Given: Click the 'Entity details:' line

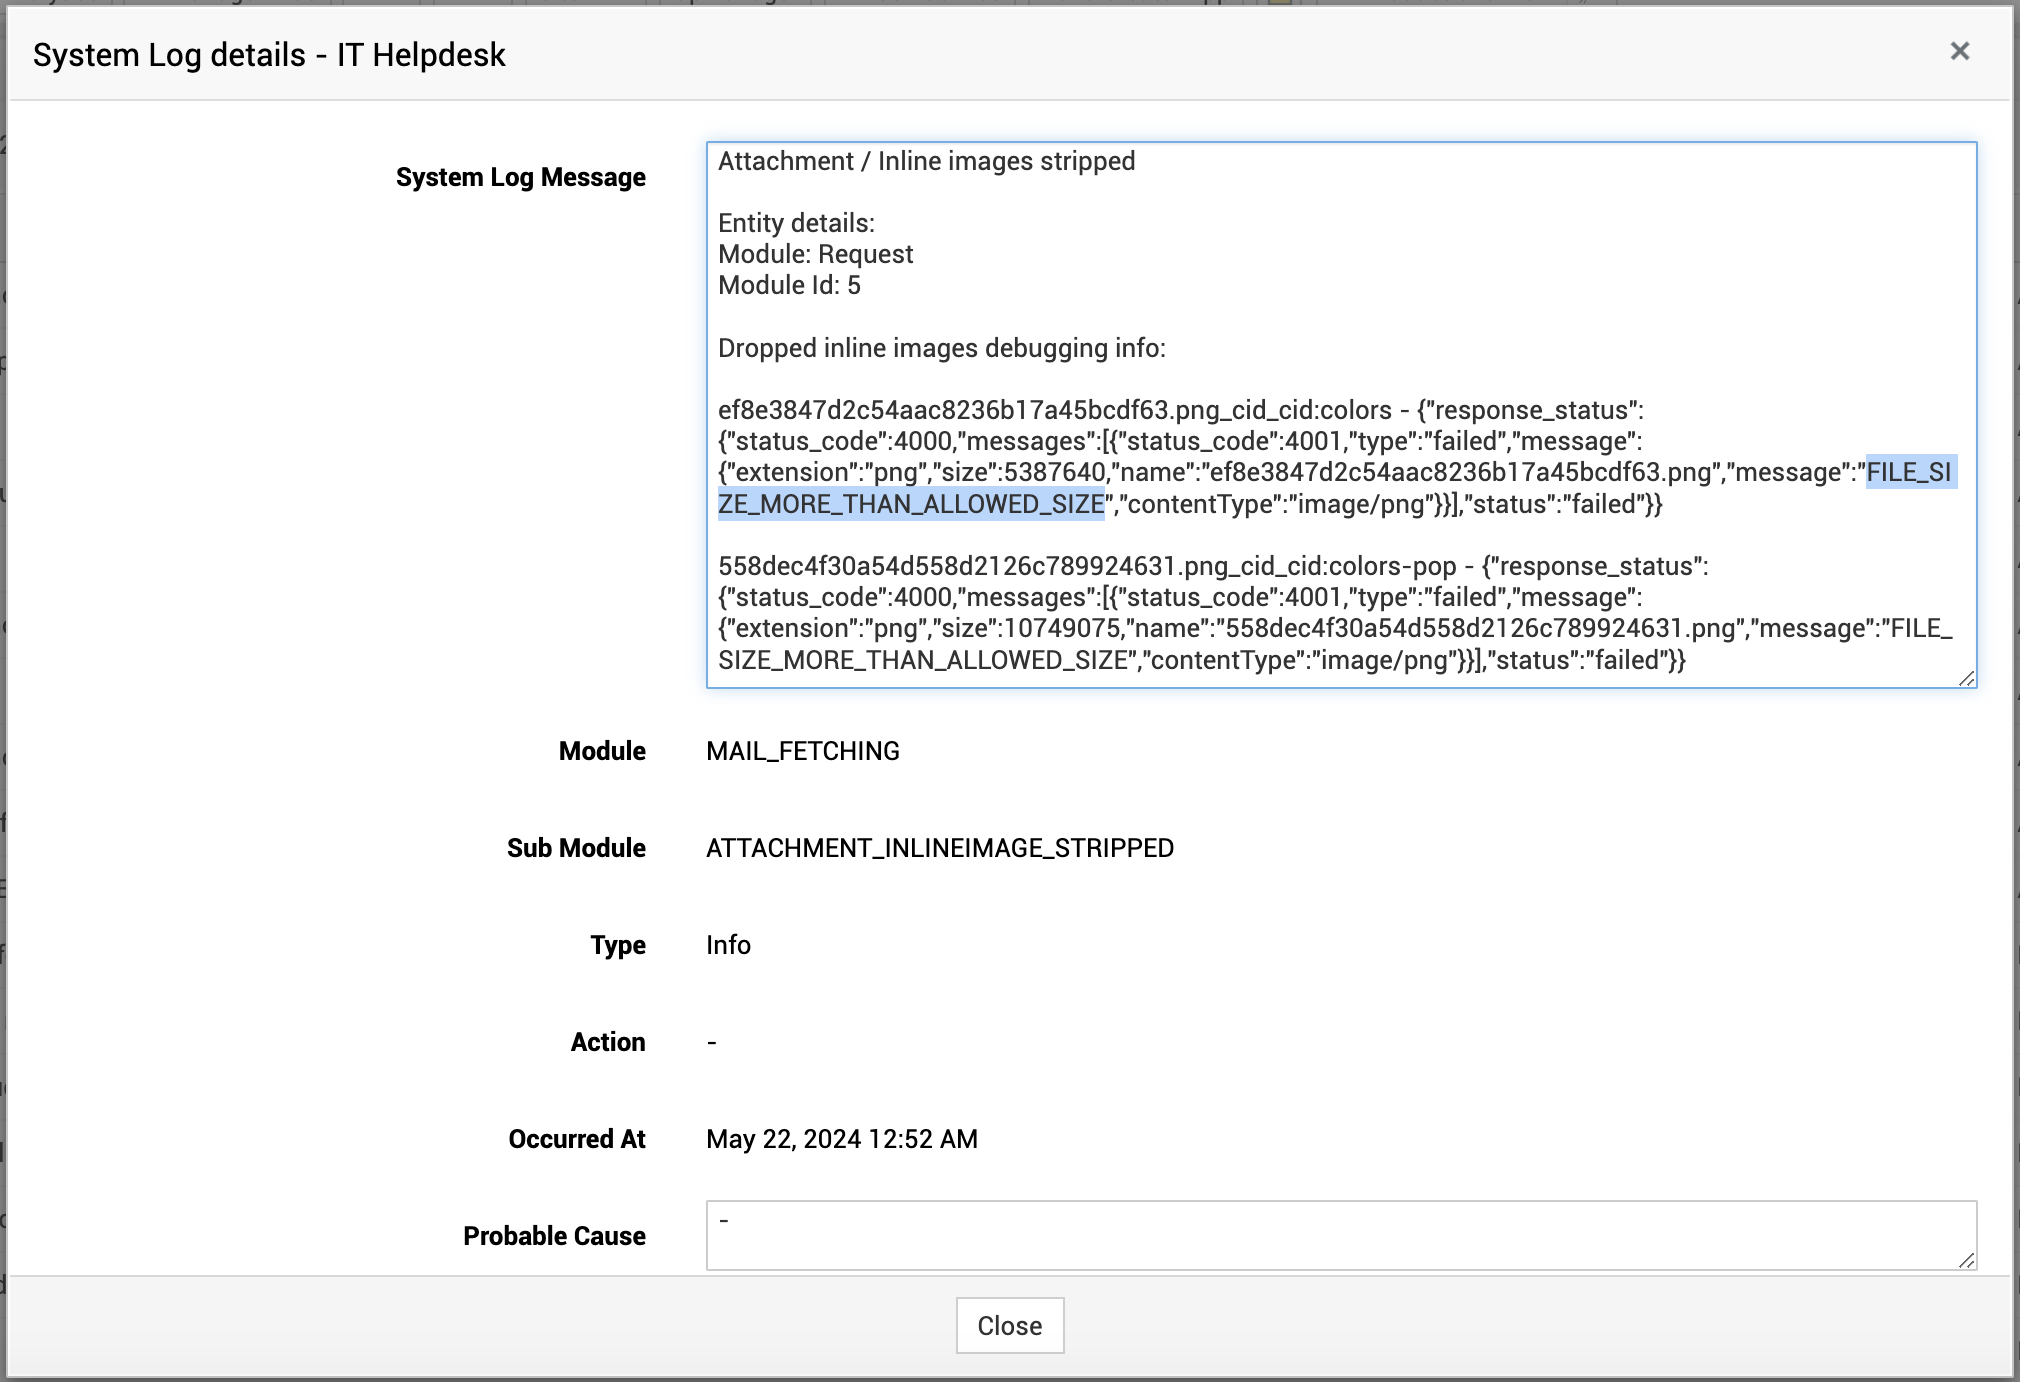Looking at the screenshot, I should tap(796, 223).
